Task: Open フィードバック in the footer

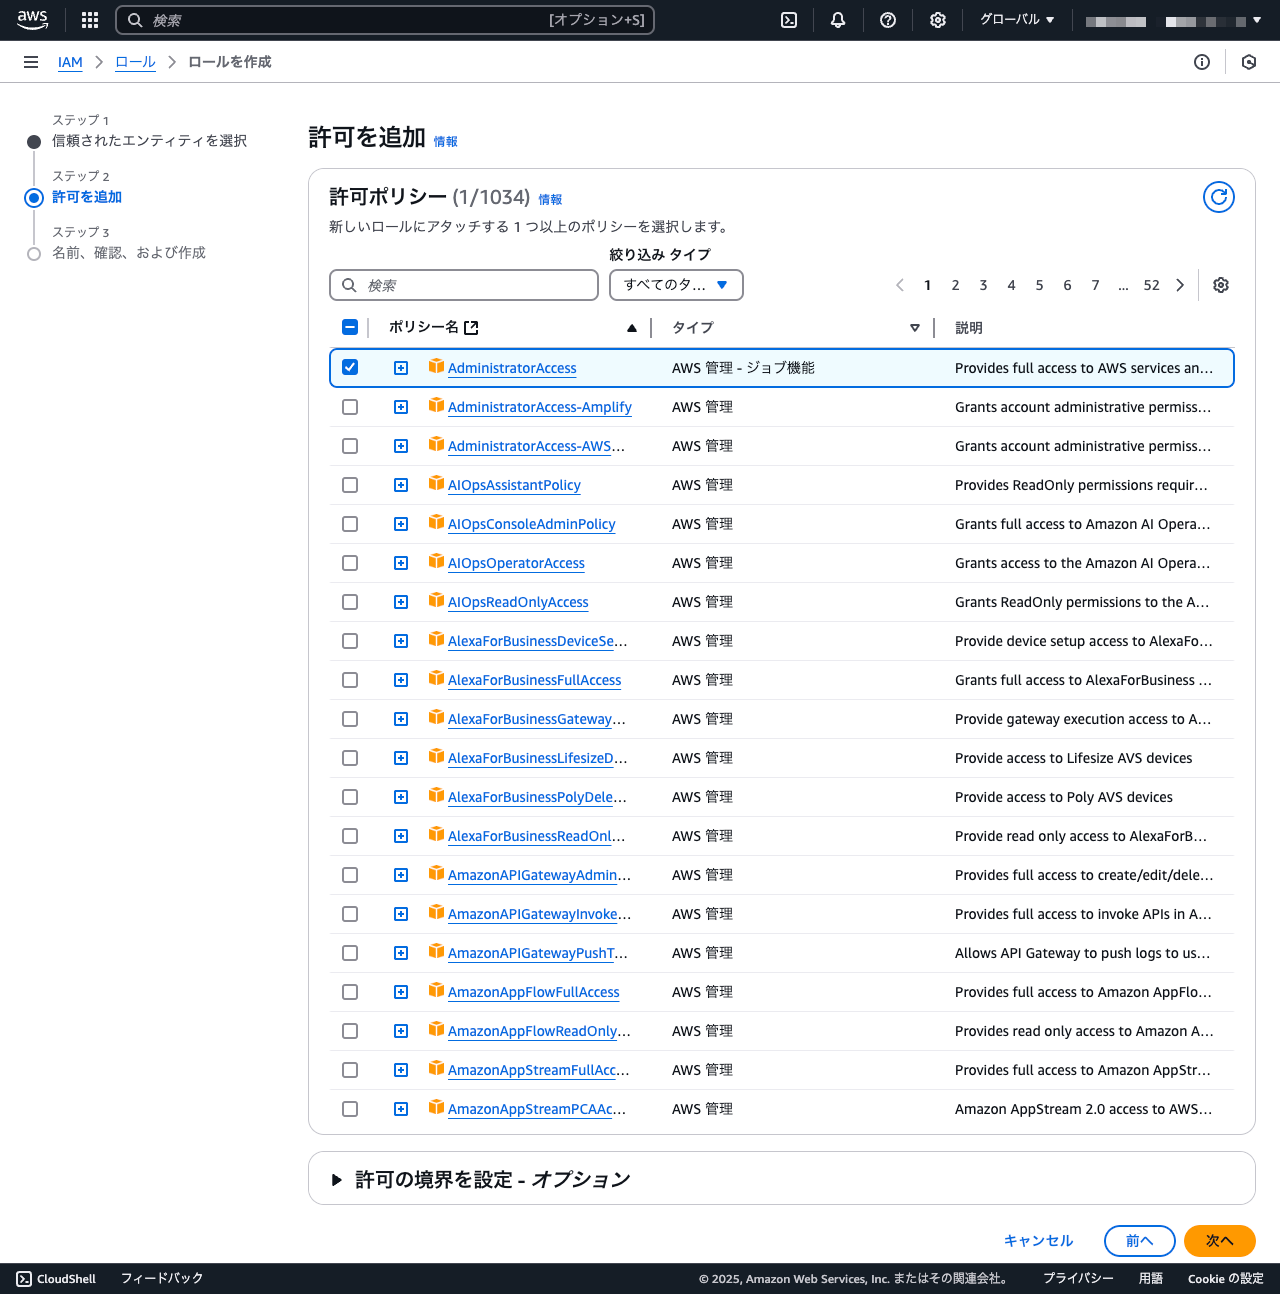Action: 162,1279
